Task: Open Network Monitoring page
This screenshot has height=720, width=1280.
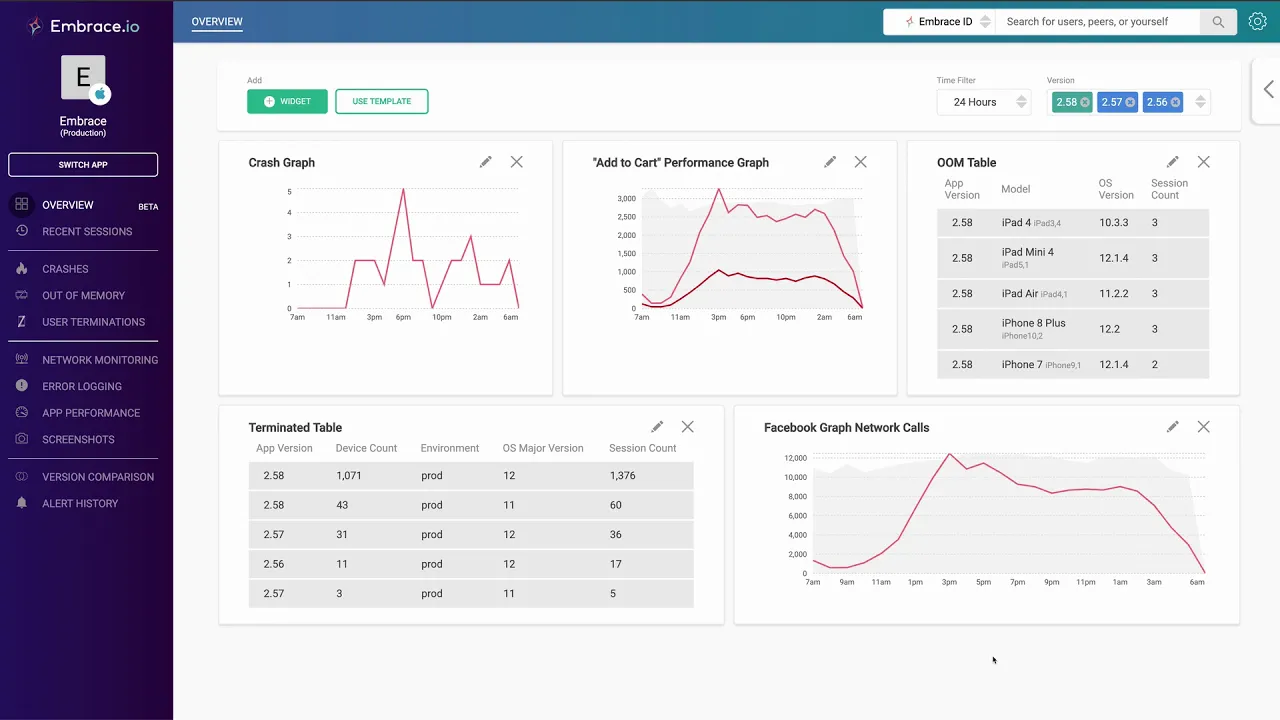Action: 100,360
